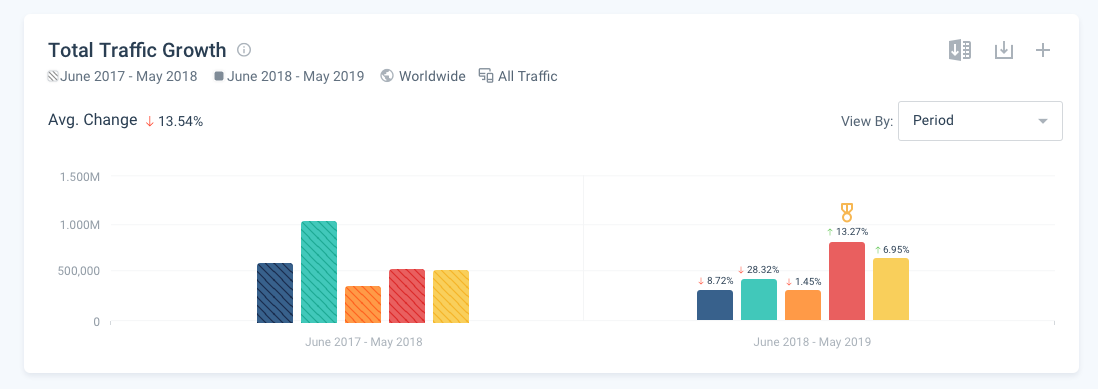The image size is (1098, 389).
Task: Click the June 2018 - May 2019 legend text
Action: [296, 76]
